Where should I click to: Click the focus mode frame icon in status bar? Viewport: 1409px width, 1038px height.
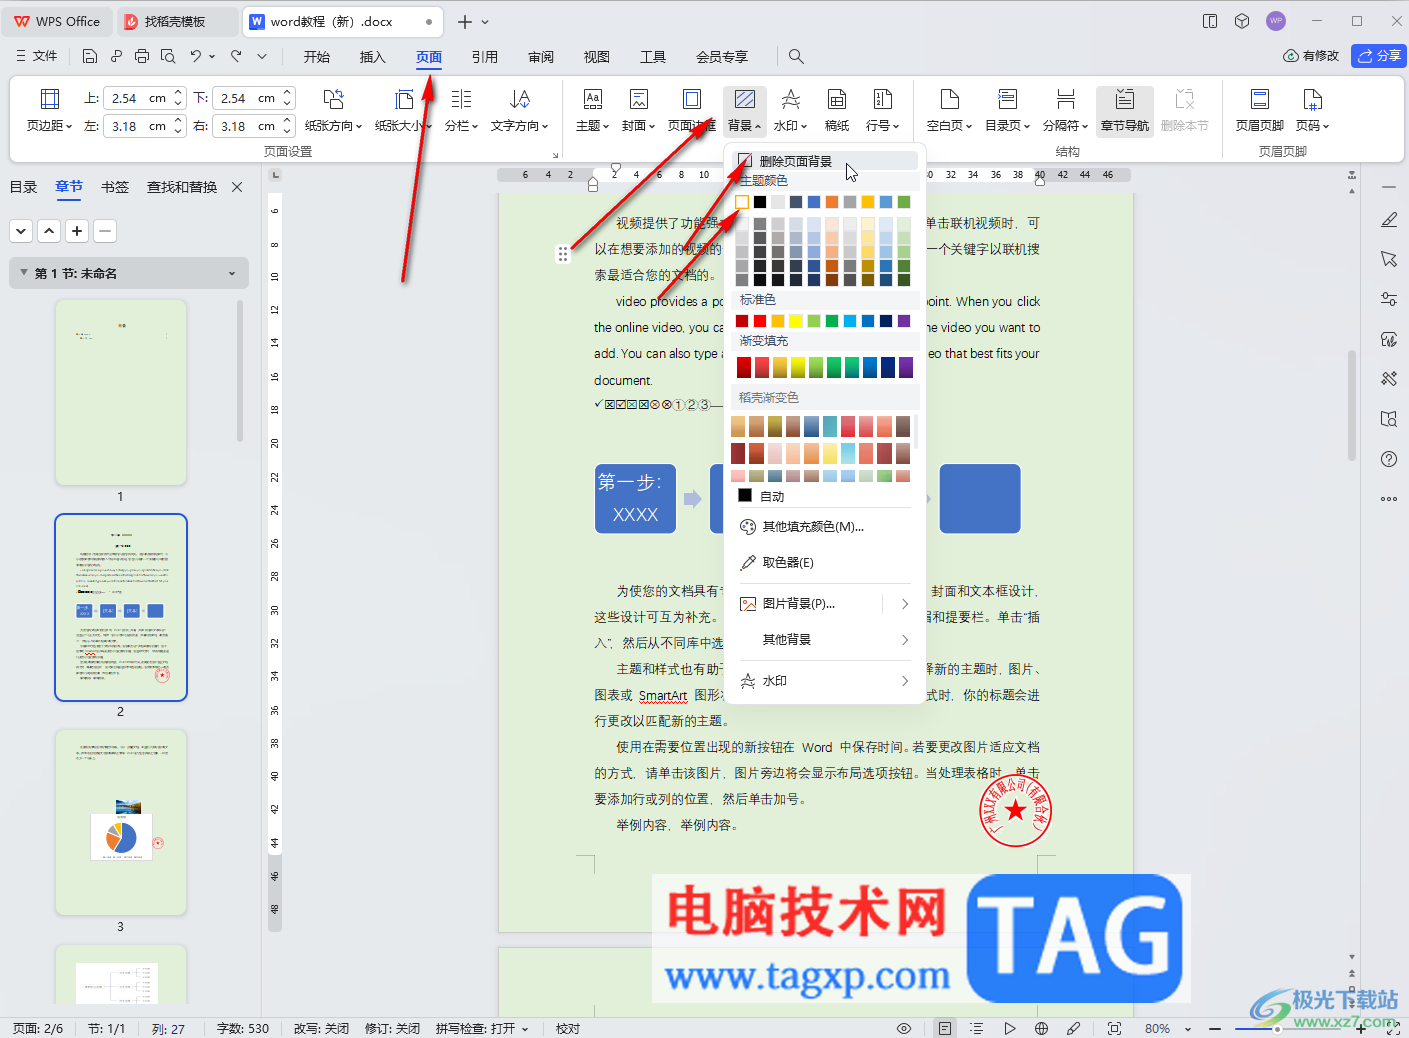[1115, 1028]
